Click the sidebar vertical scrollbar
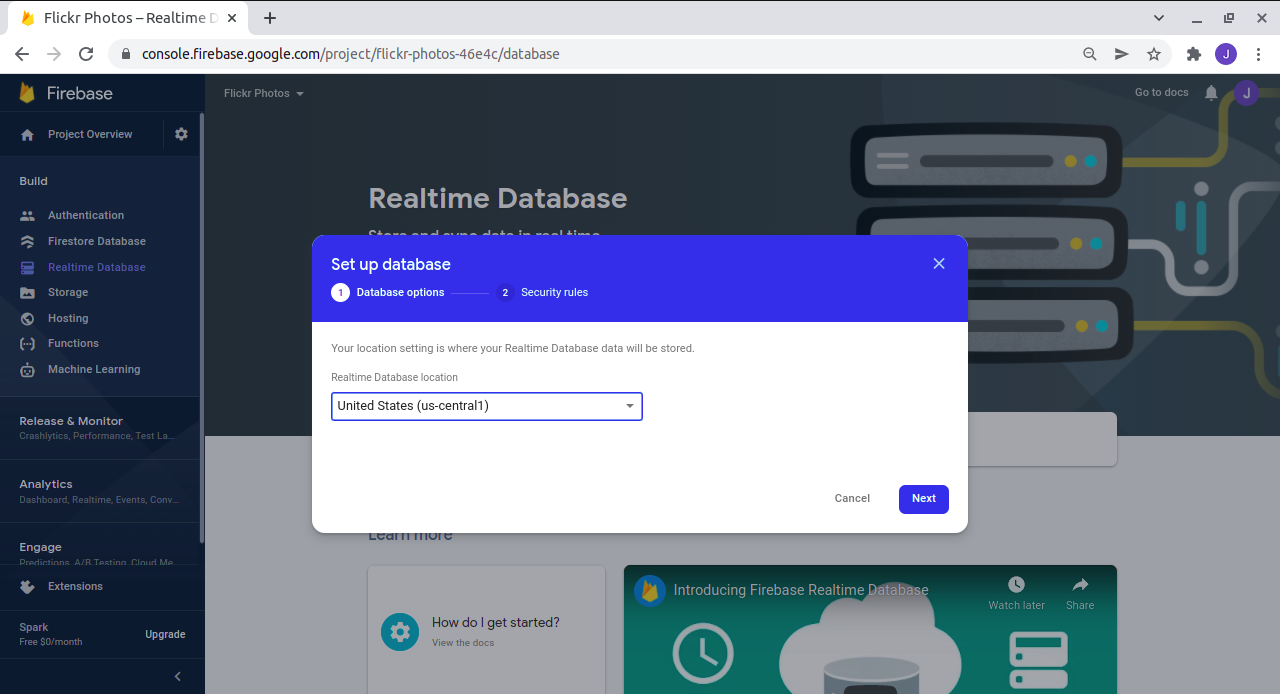 point(202,326)
